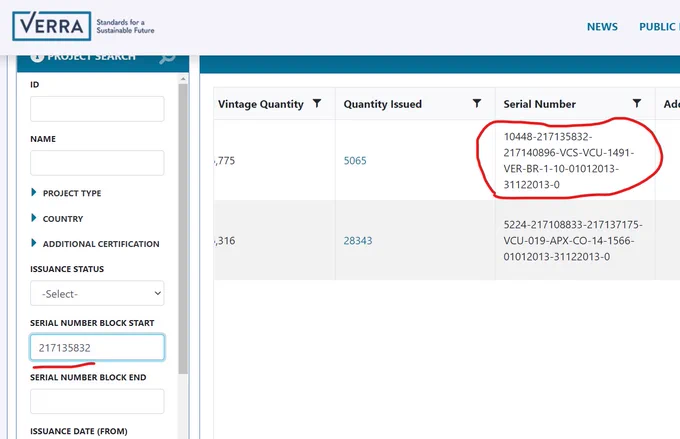Sort by Quantity Issued column header
Image resolution: width=680 pixels, height=439 pixels.
coord(382,104)
